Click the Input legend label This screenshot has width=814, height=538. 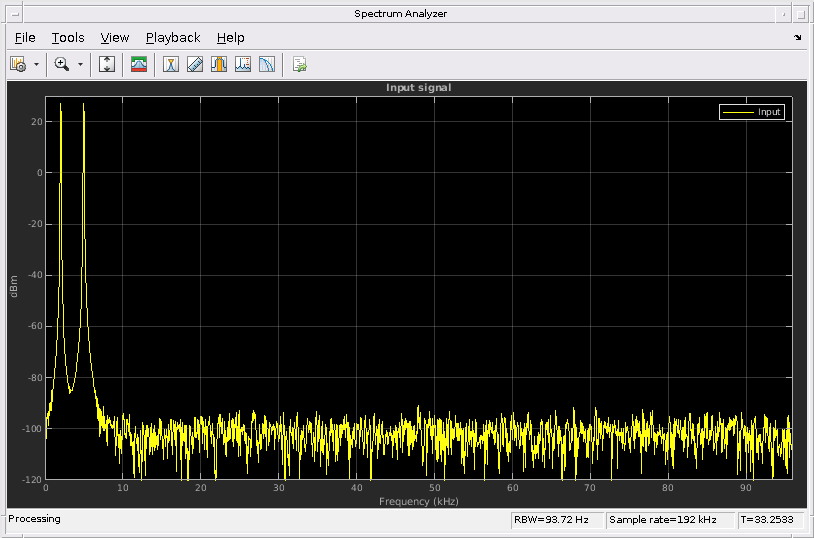pos(769,112)
